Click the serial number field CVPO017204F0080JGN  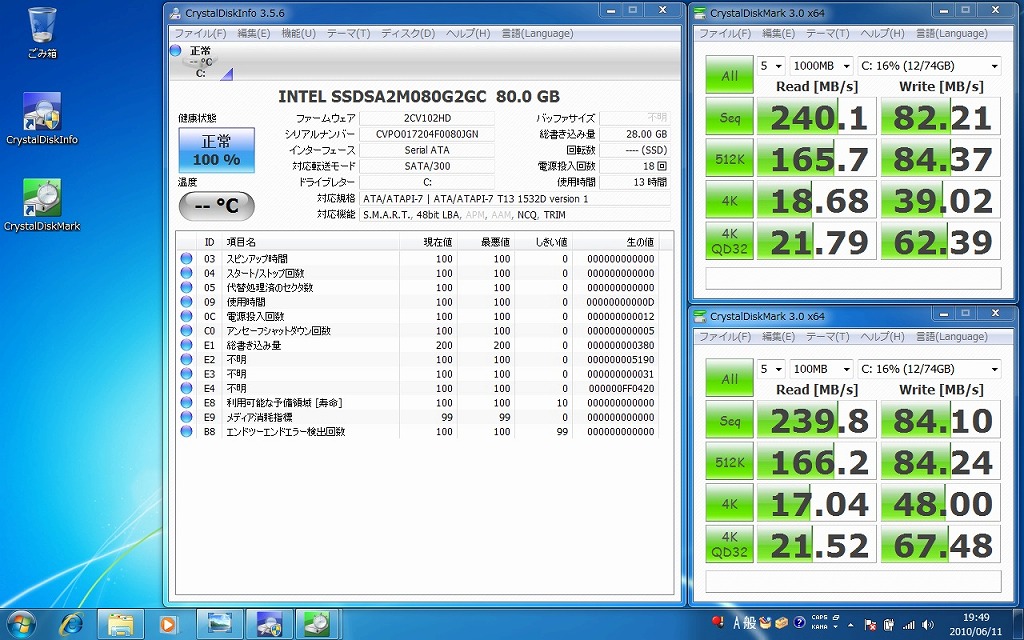click(x=427, y=134)
